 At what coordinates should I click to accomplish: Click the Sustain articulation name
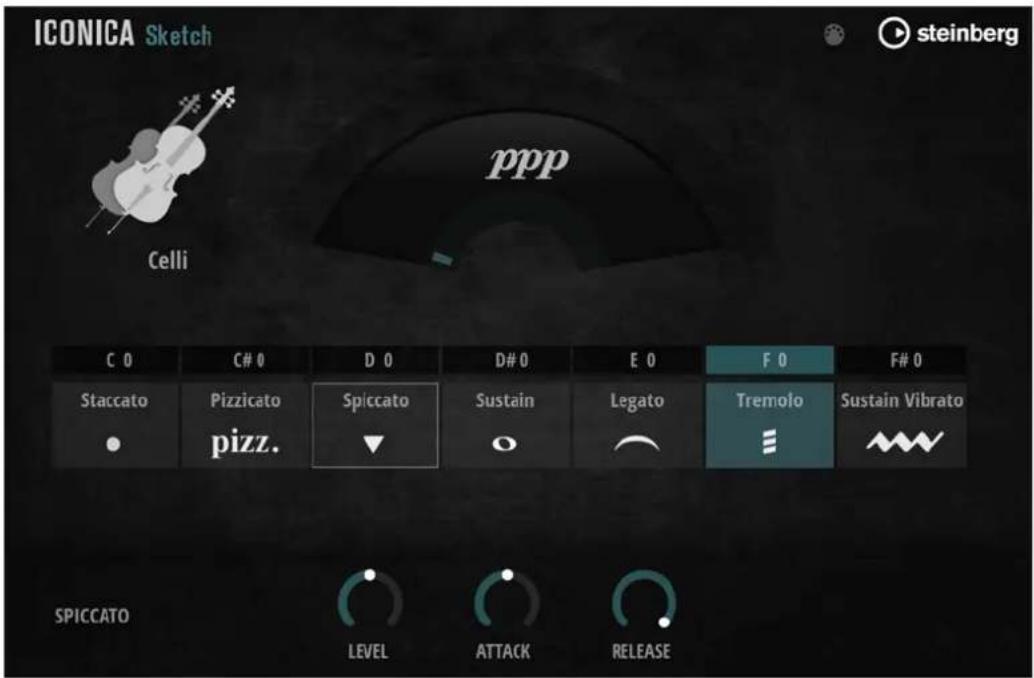[505, 400]
